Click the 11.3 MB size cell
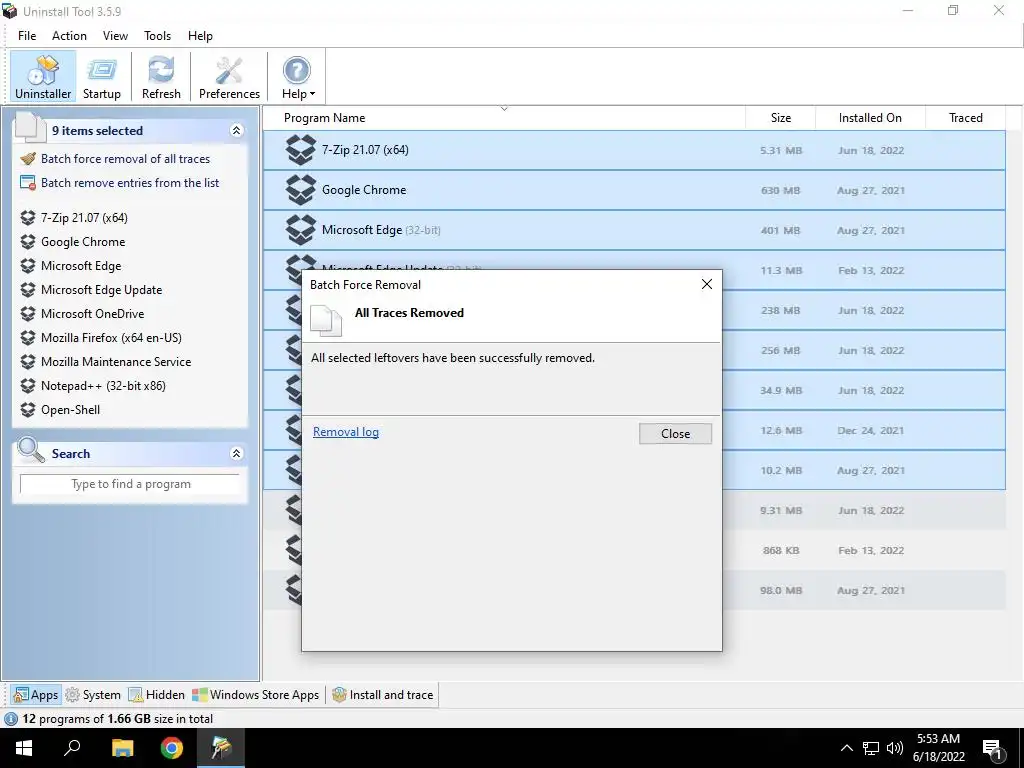This screenshot has height=768, width=1024. [780, 270]
